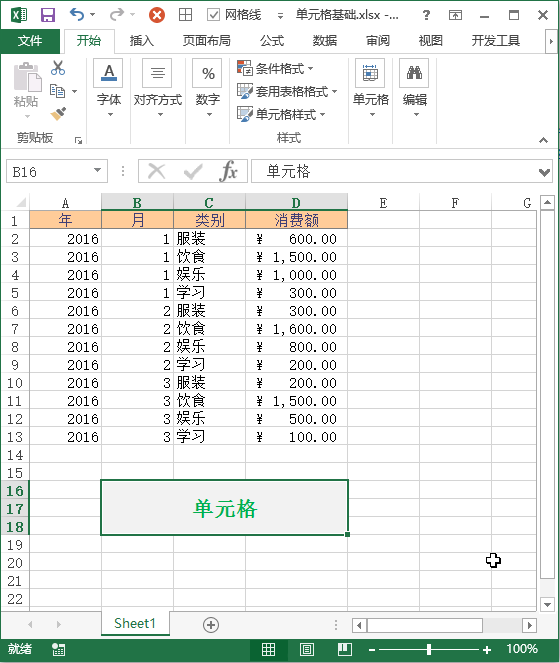Click the header cell 消费额

tap(296, 220)
